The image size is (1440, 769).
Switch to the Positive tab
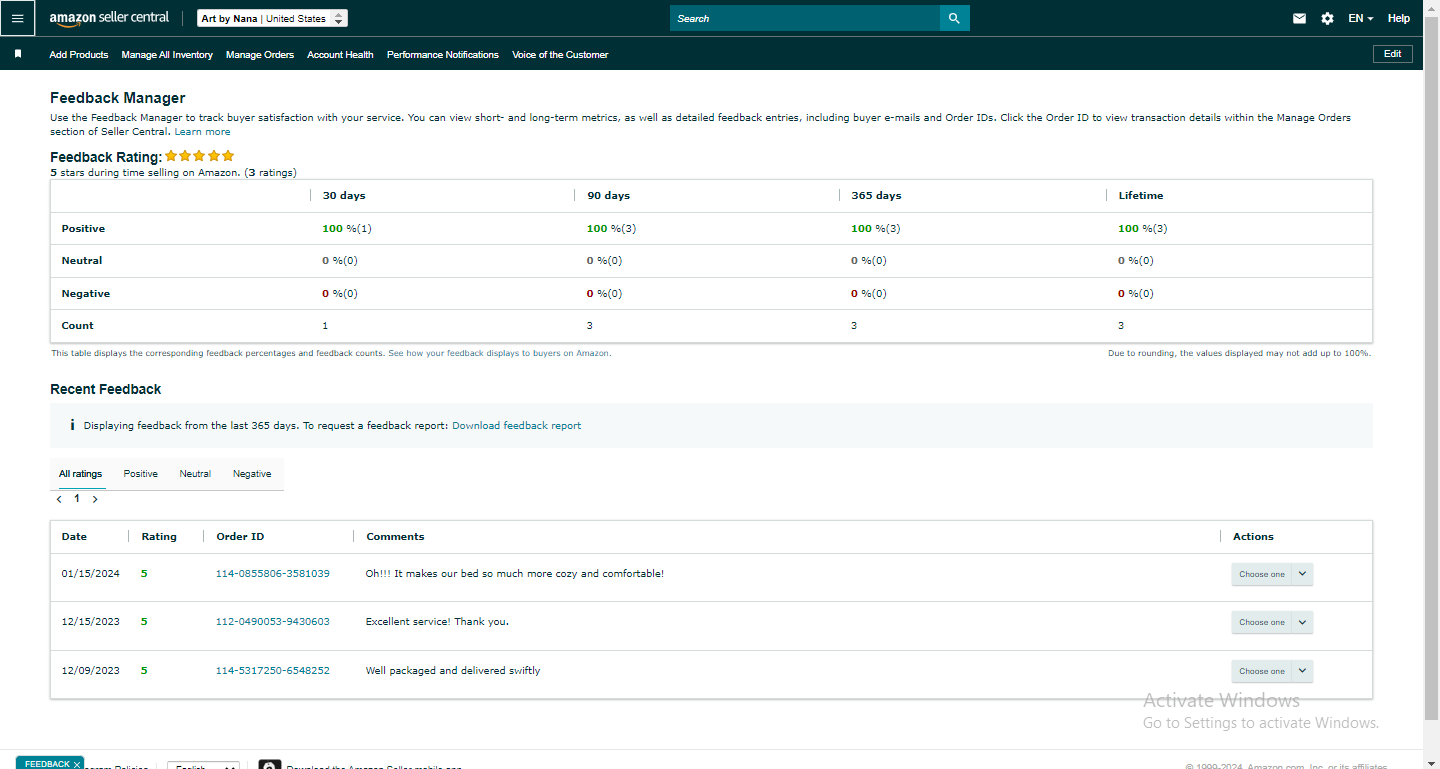coord(140,474)
